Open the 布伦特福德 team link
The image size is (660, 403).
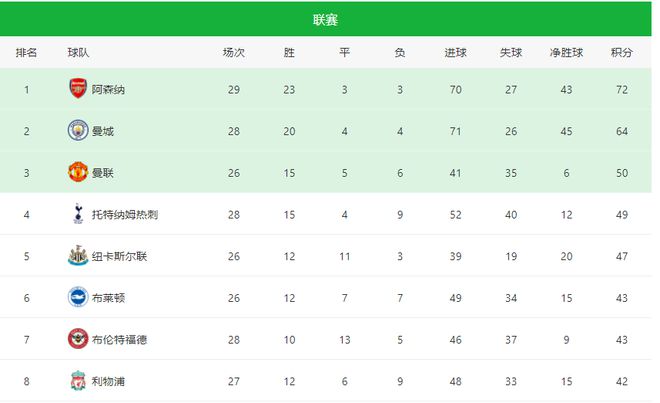120,339
